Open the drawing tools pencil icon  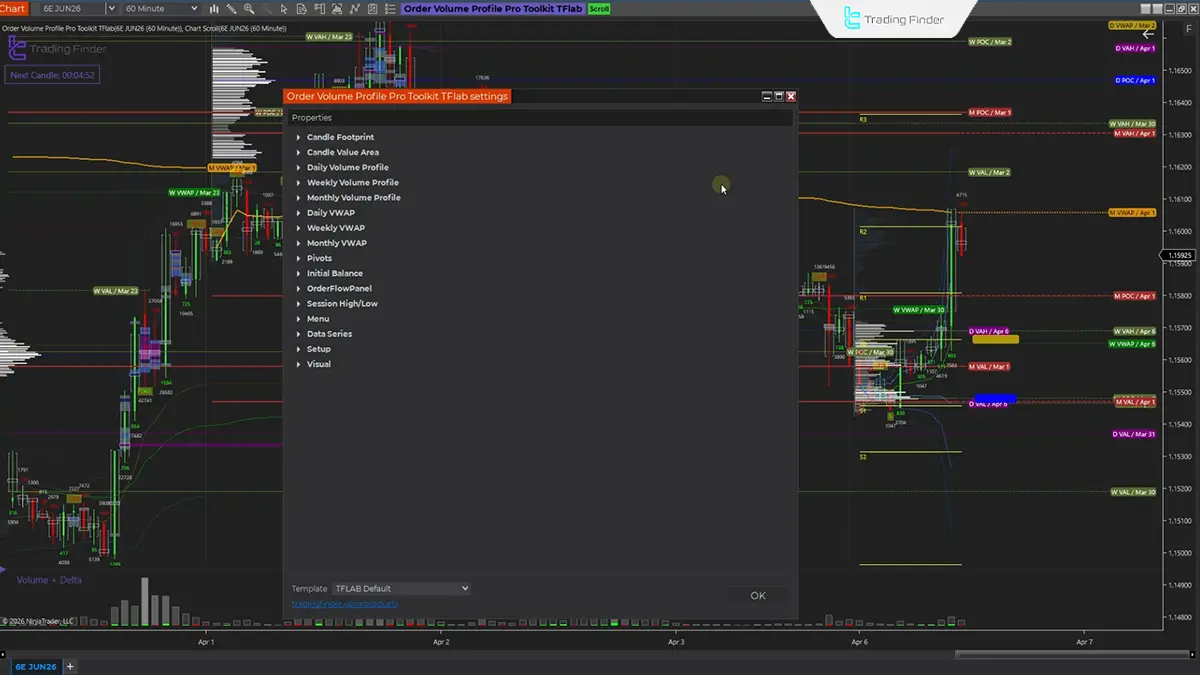click(x=231, y=8)
